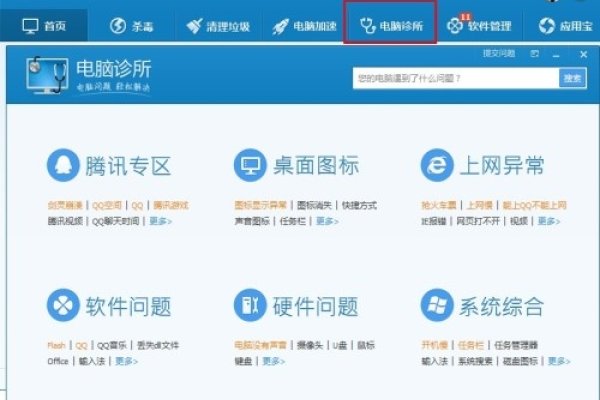This screenshot has height=400, width=600.
Task: Open the 上网异常 IE browser icon
Action: point(437,165)
